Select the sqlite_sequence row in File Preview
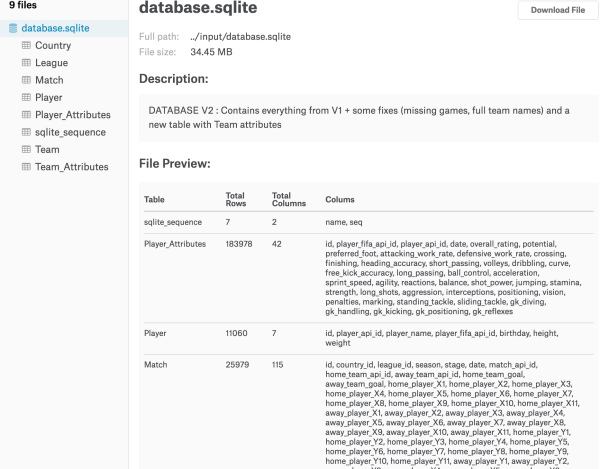Screen dimensions: 600x469 coord(173,221)
